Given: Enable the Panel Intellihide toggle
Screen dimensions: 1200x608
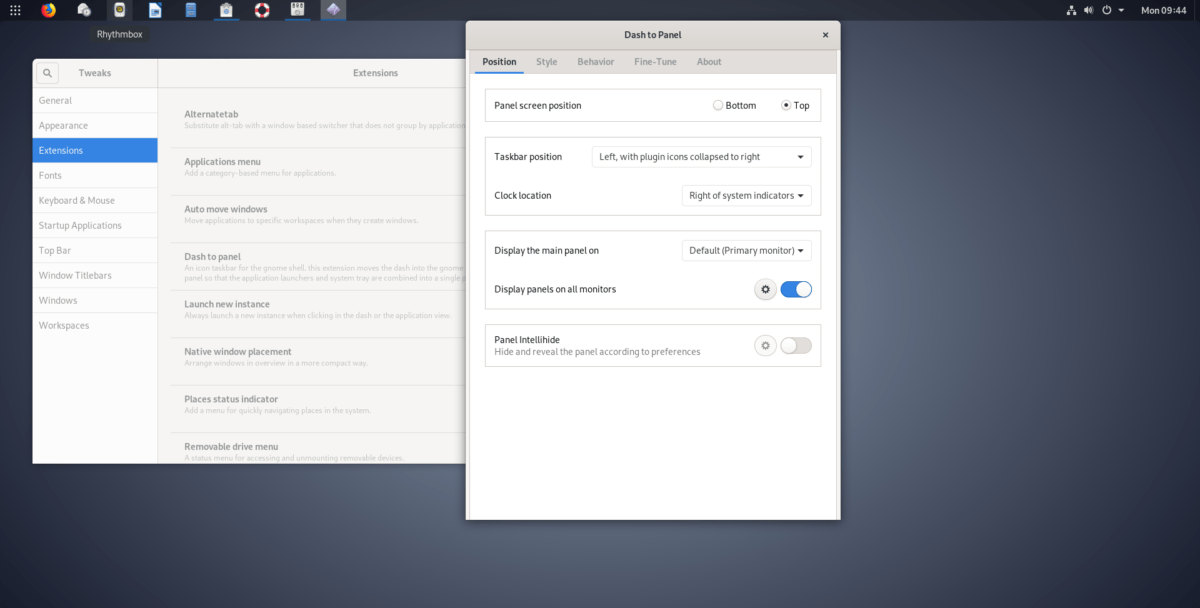Looking at the screenshot, I should 795,344.
